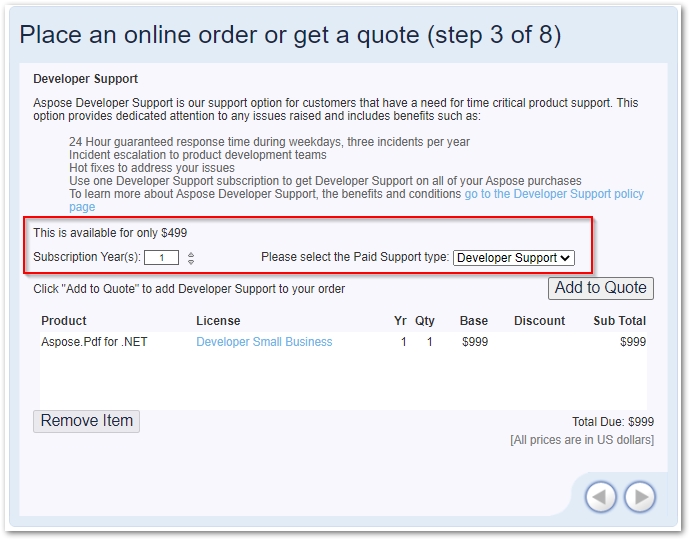Click the $999 sub total value in row
Screen dimensions: 690x540
[x=633, y=342]
